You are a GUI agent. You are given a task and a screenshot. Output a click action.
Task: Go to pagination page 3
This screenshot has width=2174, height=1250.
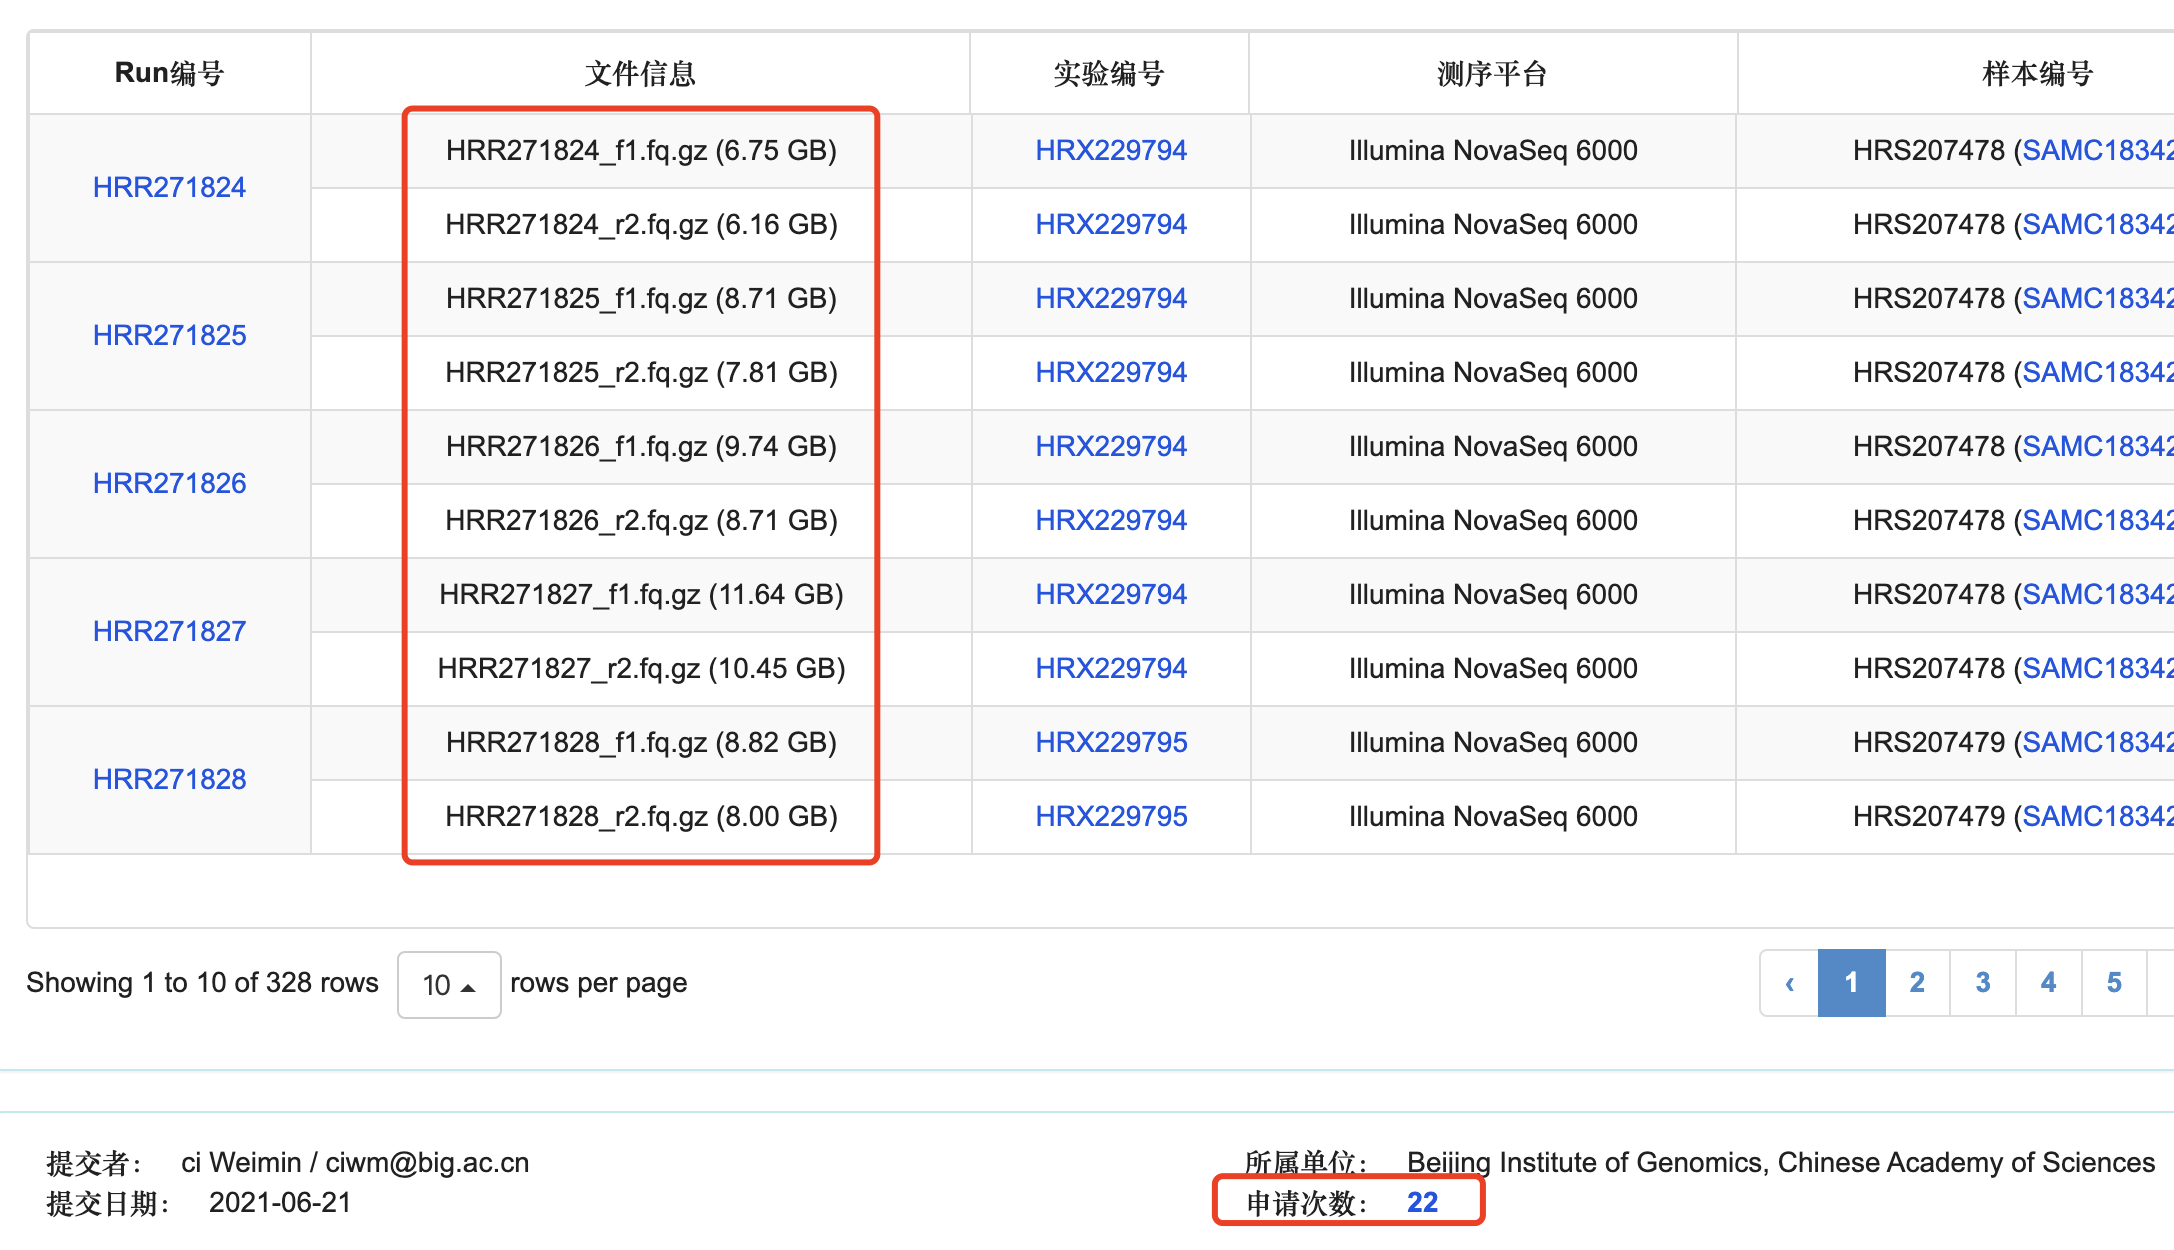coord(1983,983)
